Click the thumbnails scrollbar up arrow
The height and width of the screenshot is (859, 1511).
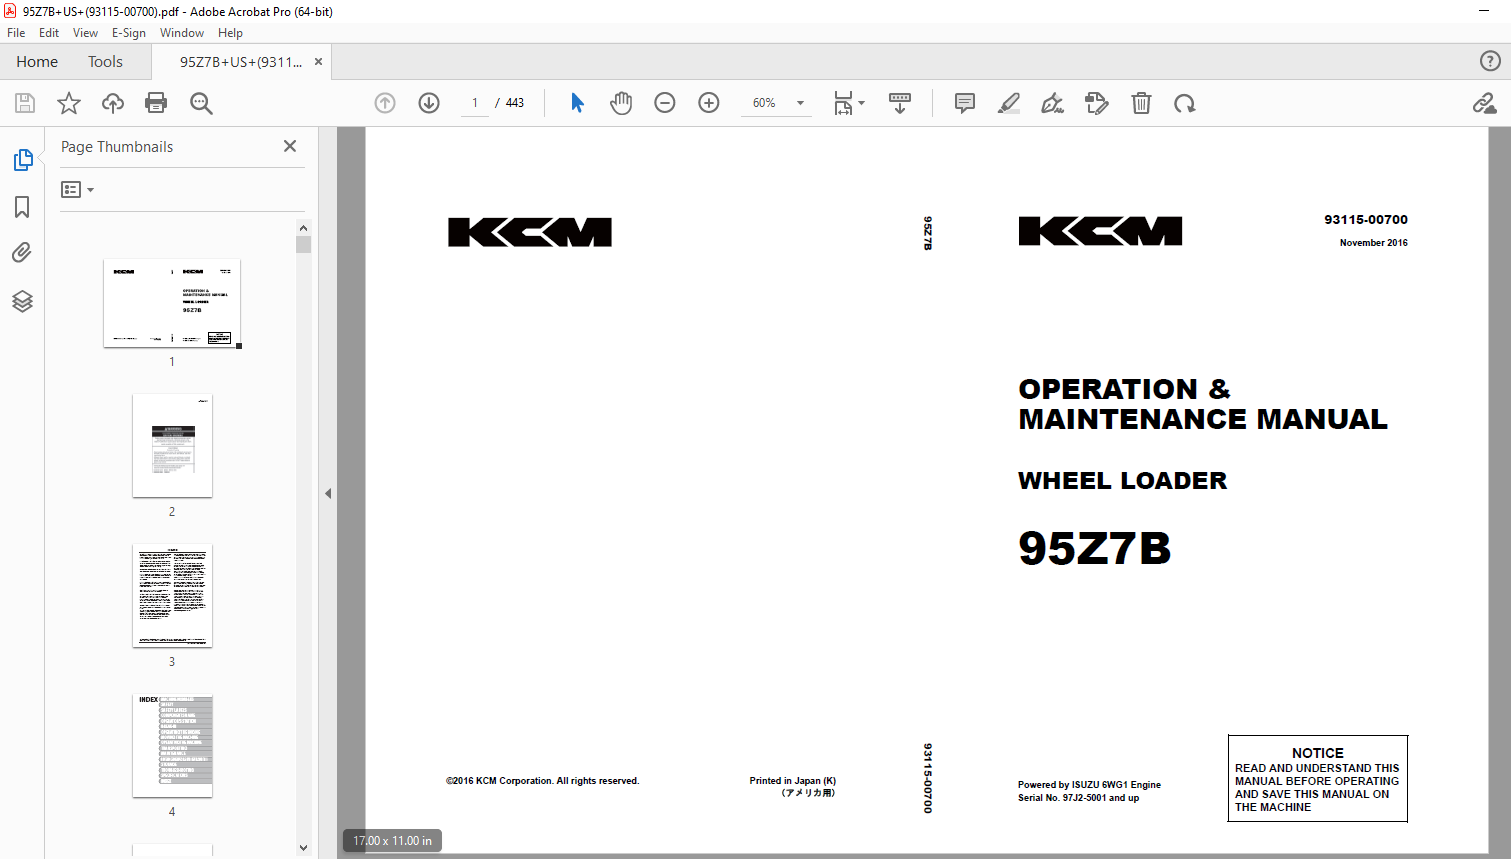click(304, 228)
